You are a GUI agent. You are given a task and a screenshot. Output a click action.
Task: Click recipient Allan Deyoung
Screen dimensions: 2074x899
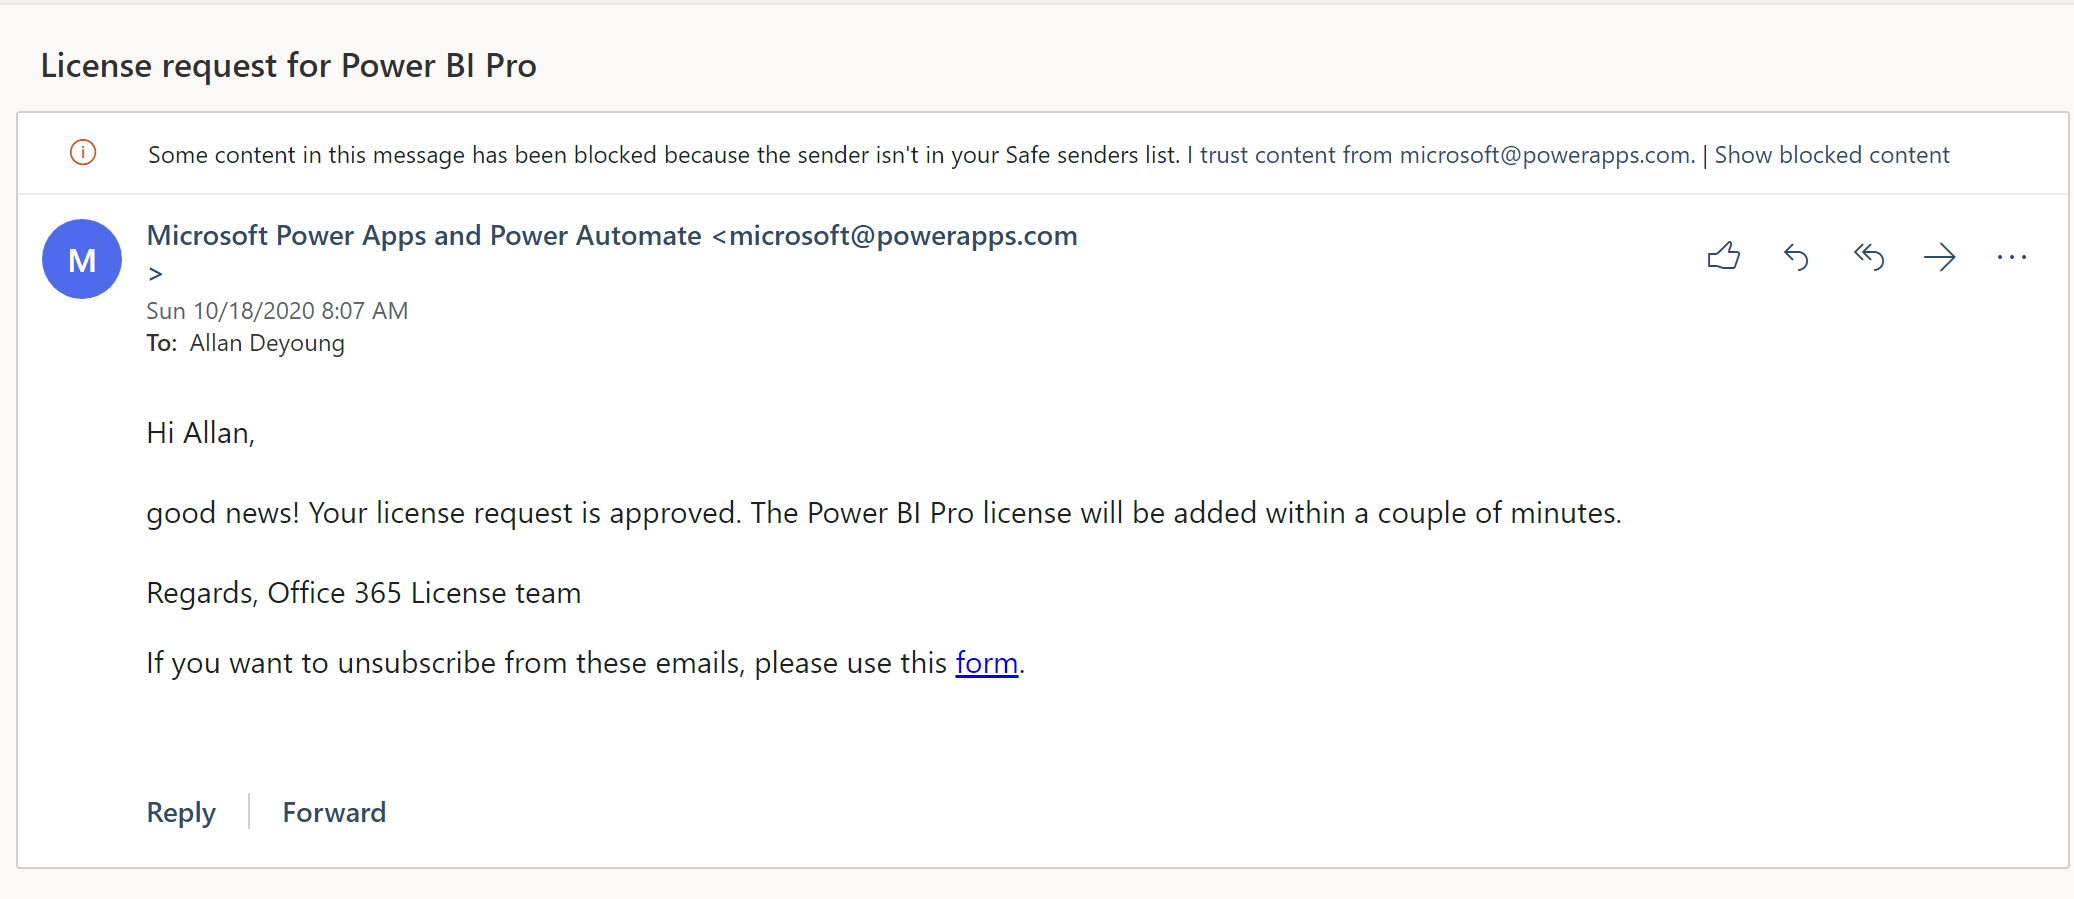pyautogui.click(x=267, y=344)
